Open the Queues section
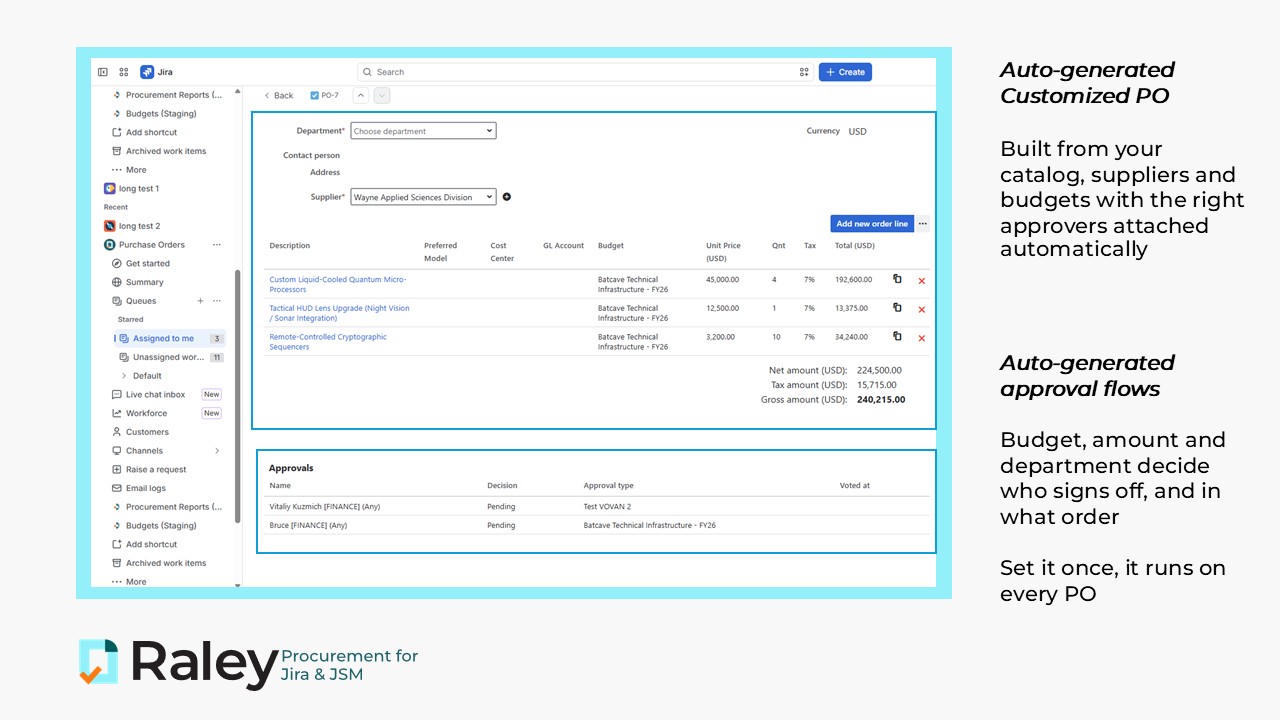Viewport: 1280px width, 720px height. pyautogui.click(x=141, y=301)
